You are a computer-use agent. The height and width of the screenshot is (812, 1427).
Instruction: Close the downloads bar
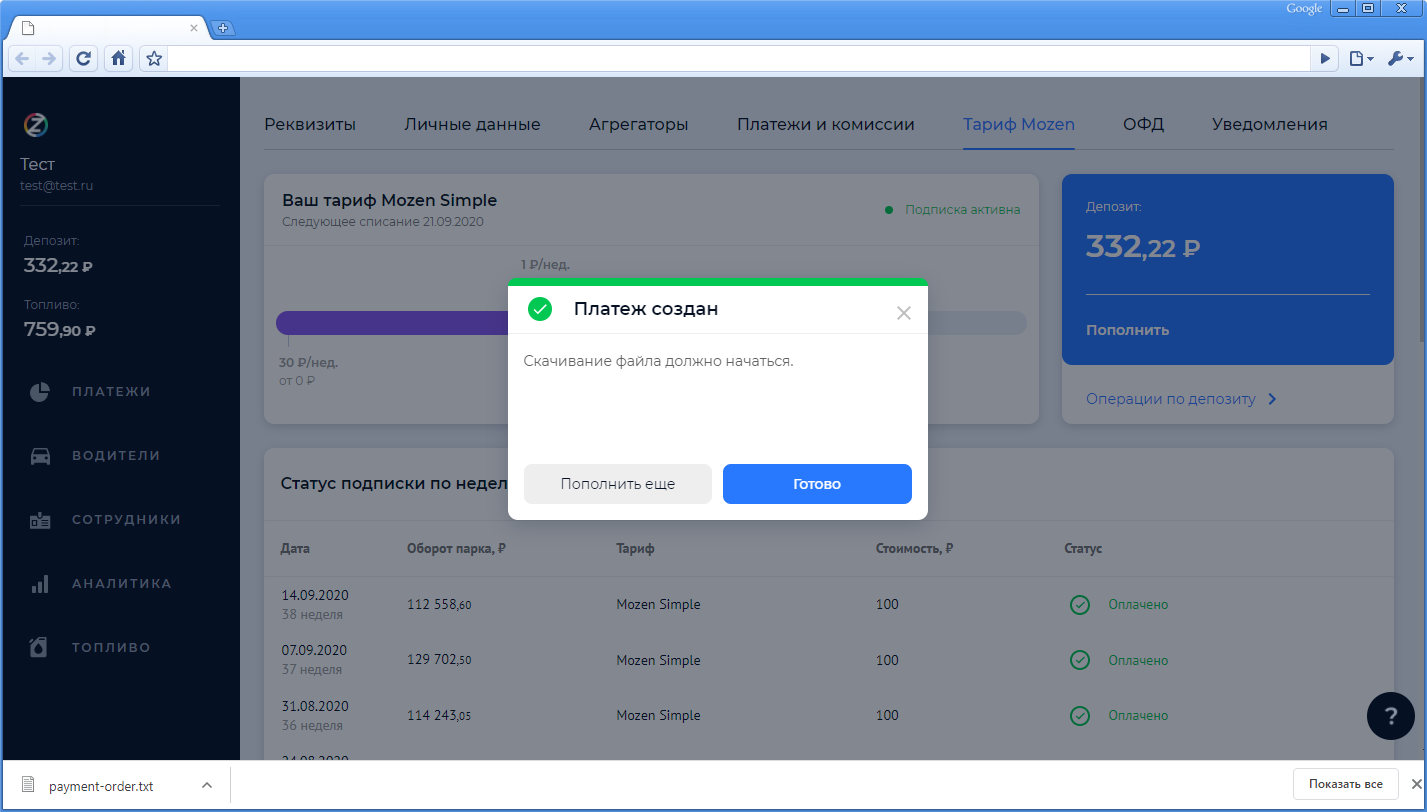(1416, 784)
